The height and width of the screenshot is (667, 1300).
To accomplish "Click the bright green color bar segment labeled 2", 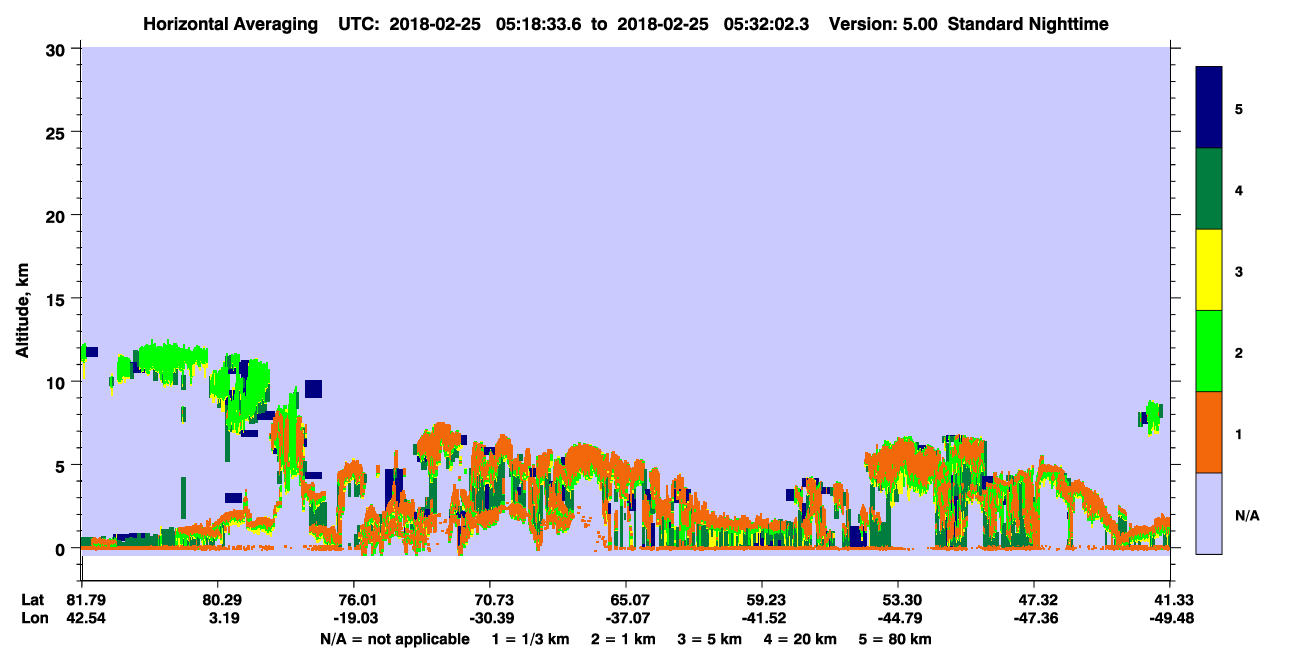I will (1209, 351).
